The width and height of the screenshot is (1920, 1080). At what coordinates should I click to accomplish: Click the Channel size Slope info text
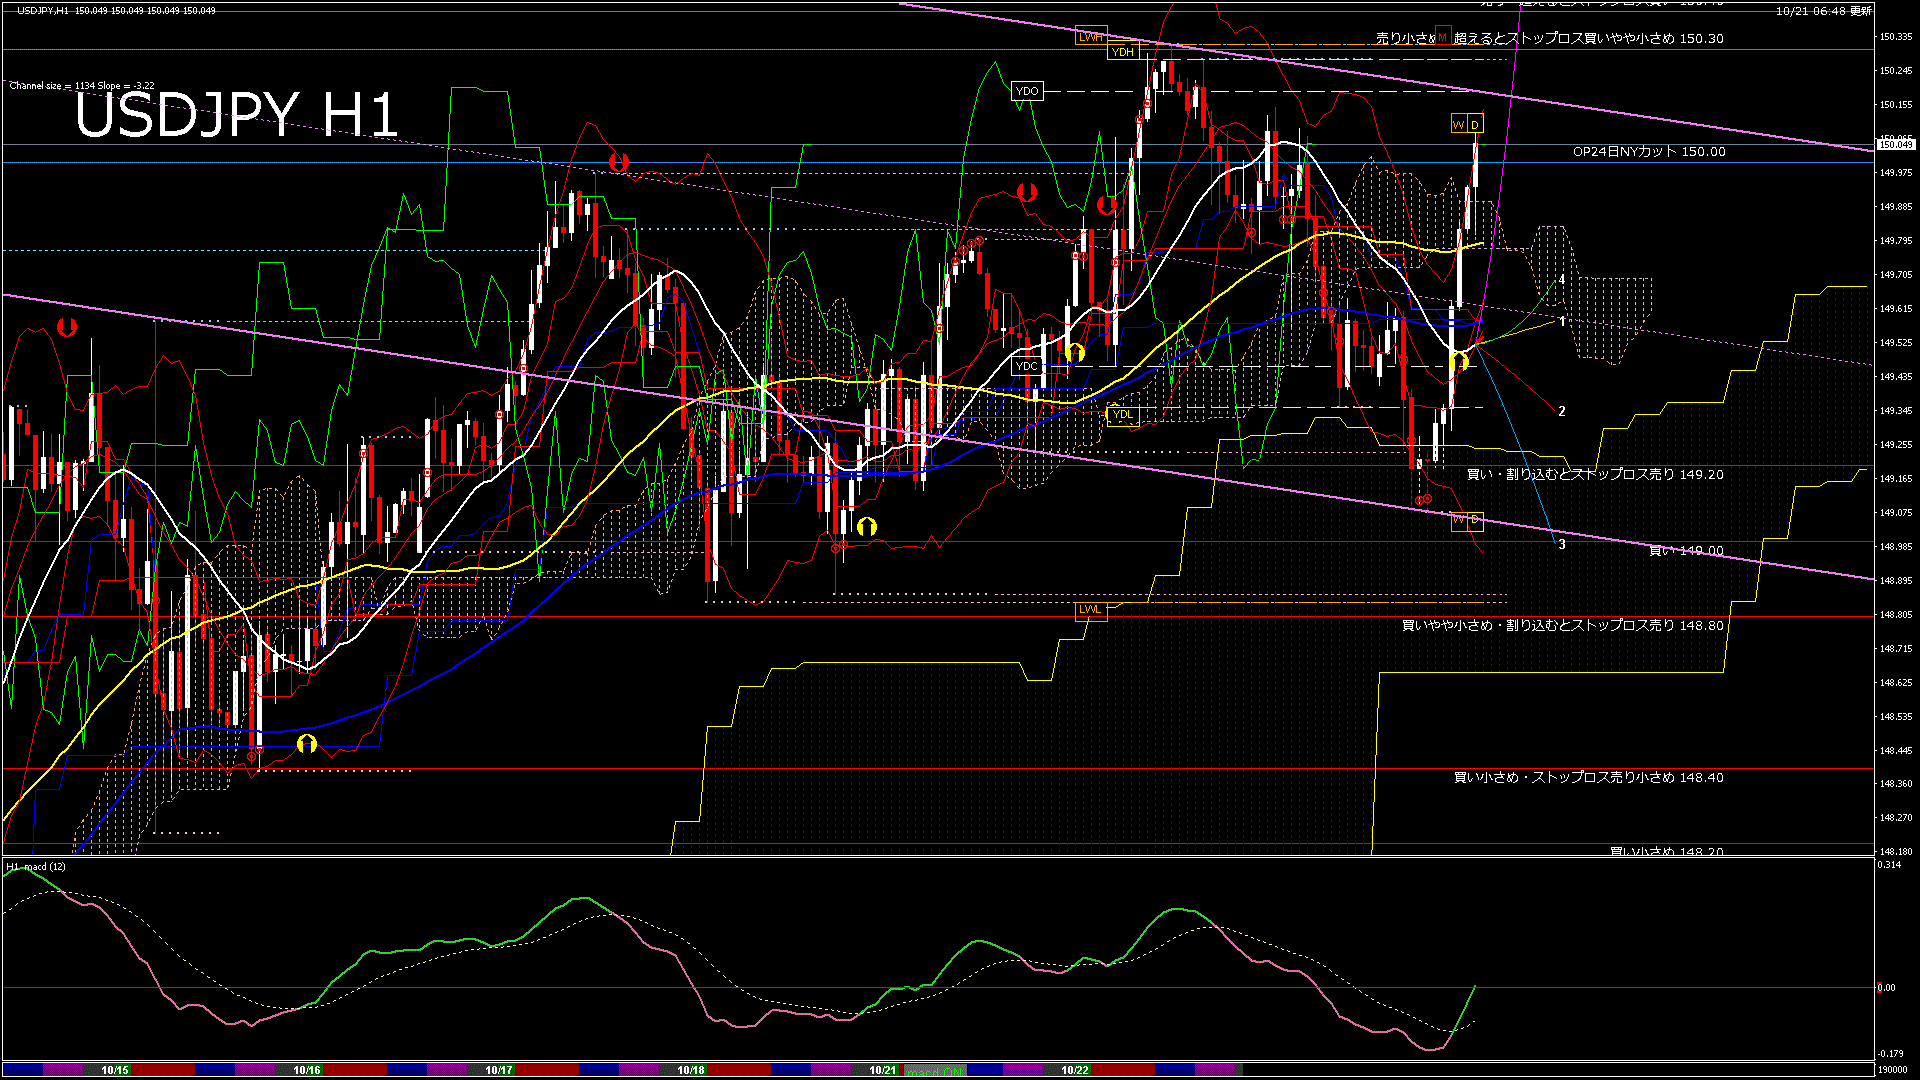[x=82, y=86]
